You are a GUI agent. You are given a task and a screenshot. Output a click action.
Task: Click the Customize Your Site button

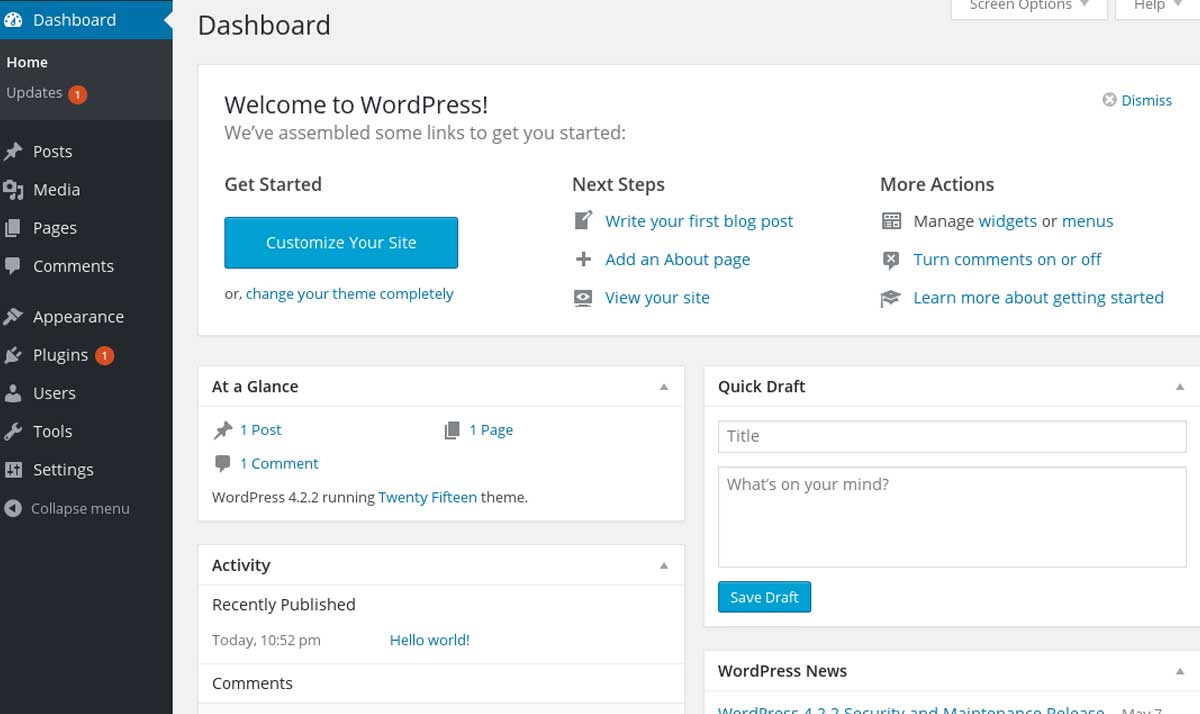click(x=341, y=242)
